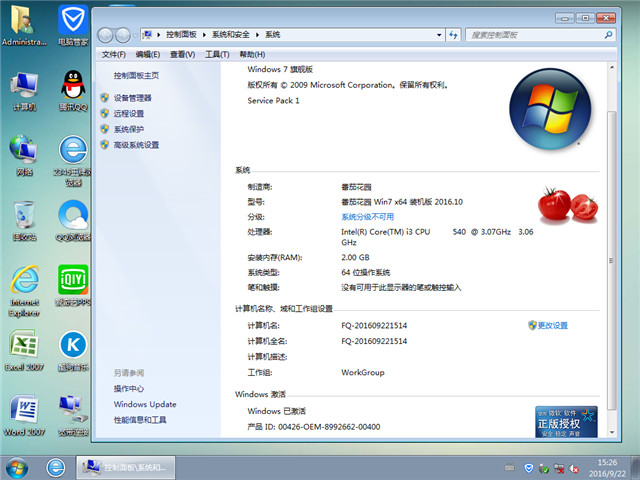Click the back navigation arrow button
Screen dimensions: 640x480
tap(105, 36)
